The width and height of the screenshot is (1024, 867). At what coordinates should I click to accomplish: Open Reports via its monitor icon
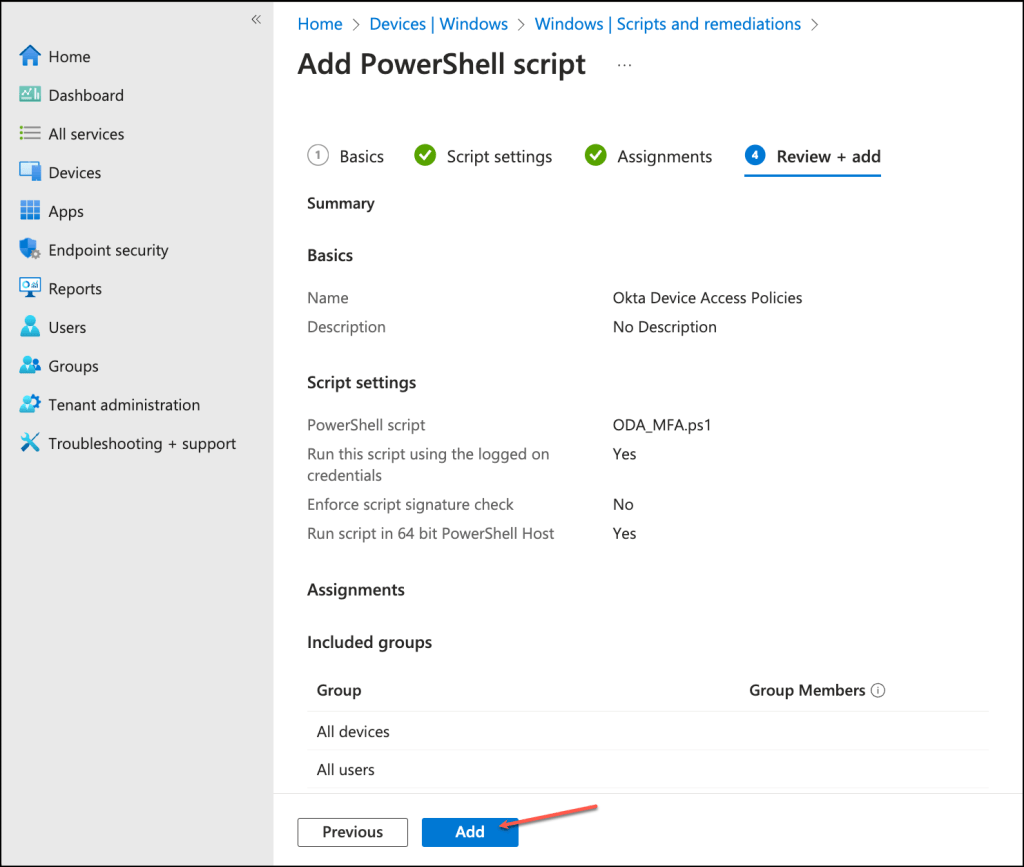pos(30,288)
